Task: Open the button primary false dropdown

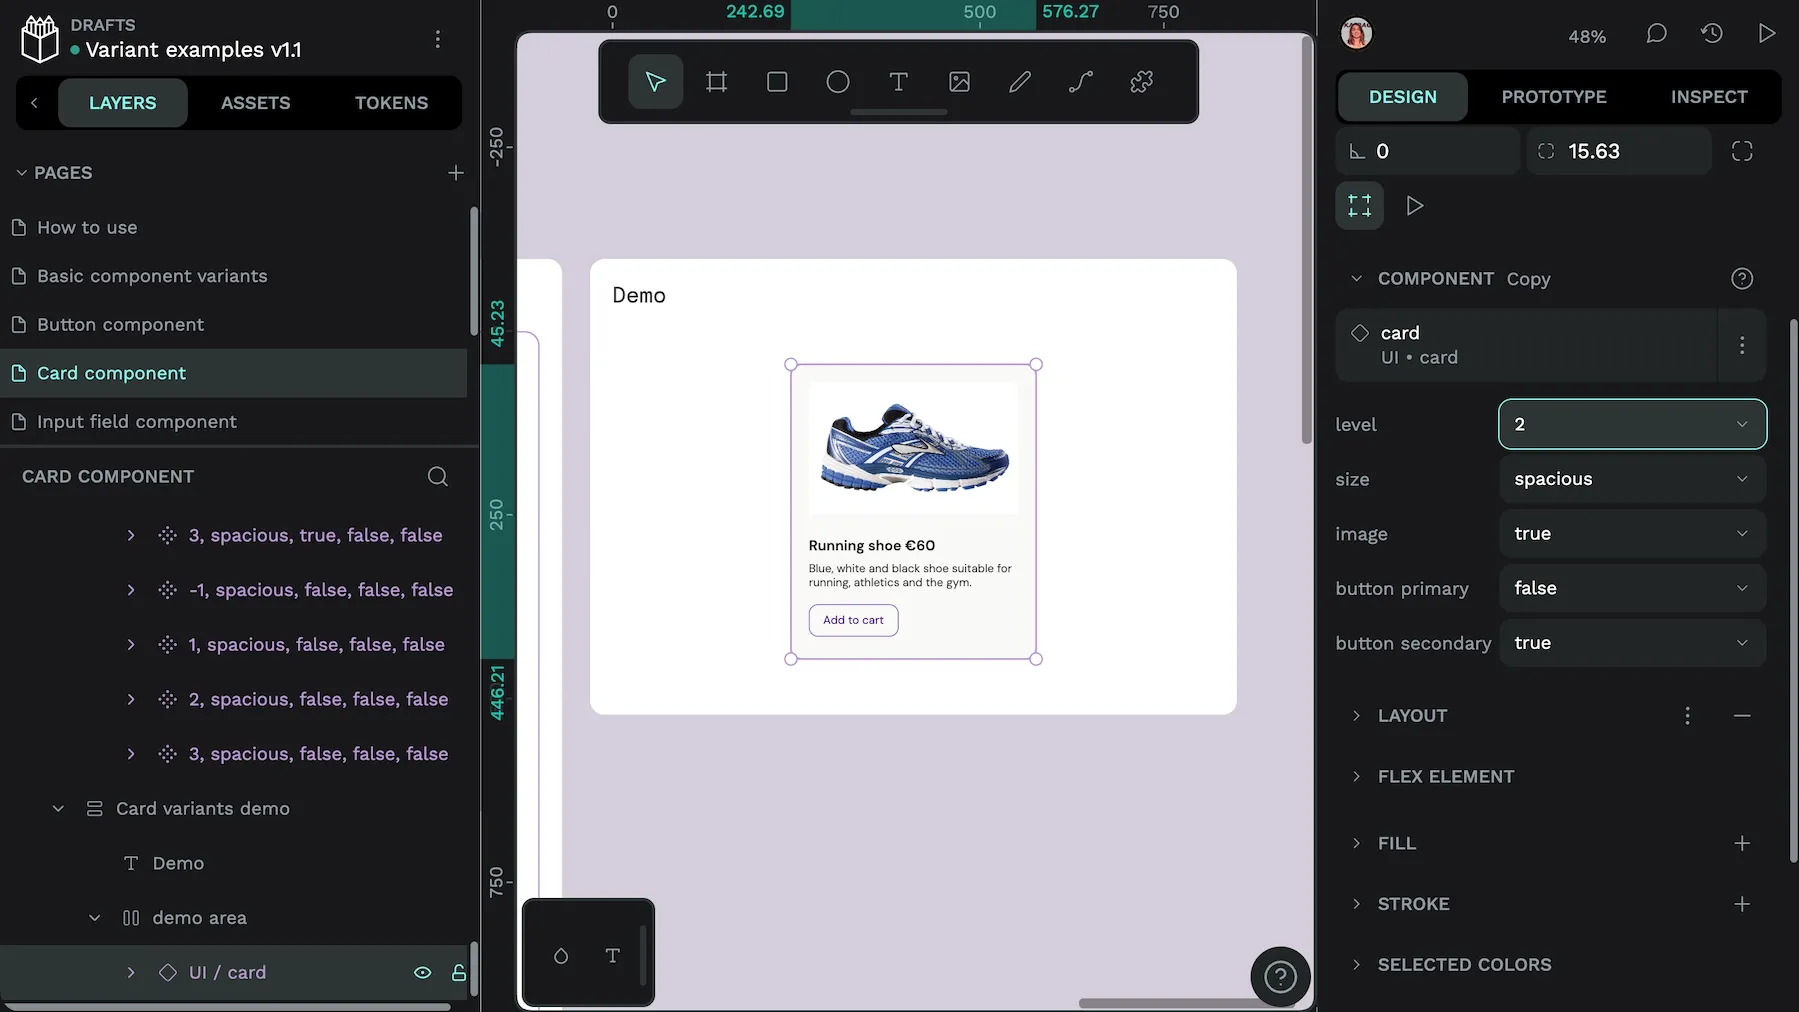Action: [x=1632, y=588]
